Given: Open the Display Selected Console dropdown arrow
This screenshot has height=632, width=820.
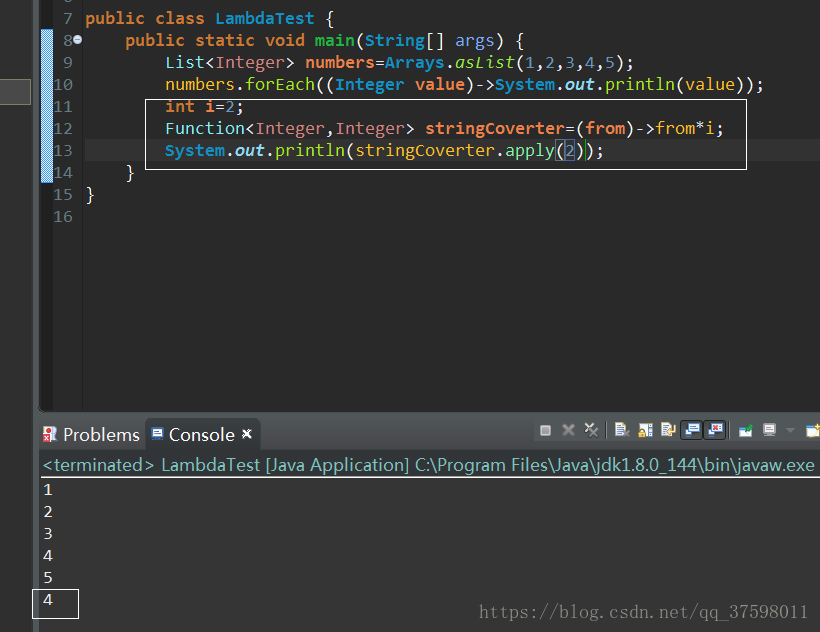Looking at the screenshot, I should 790,430.
